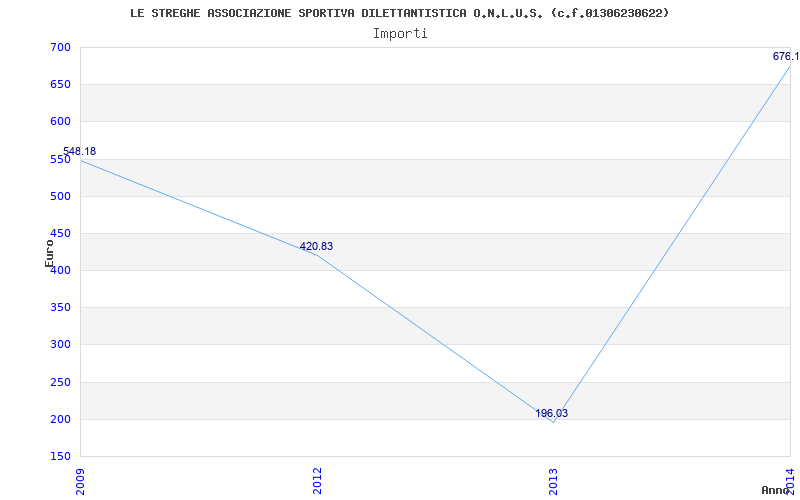
Task: Click the 600 y-axis value
Action: tap(60, 122)
